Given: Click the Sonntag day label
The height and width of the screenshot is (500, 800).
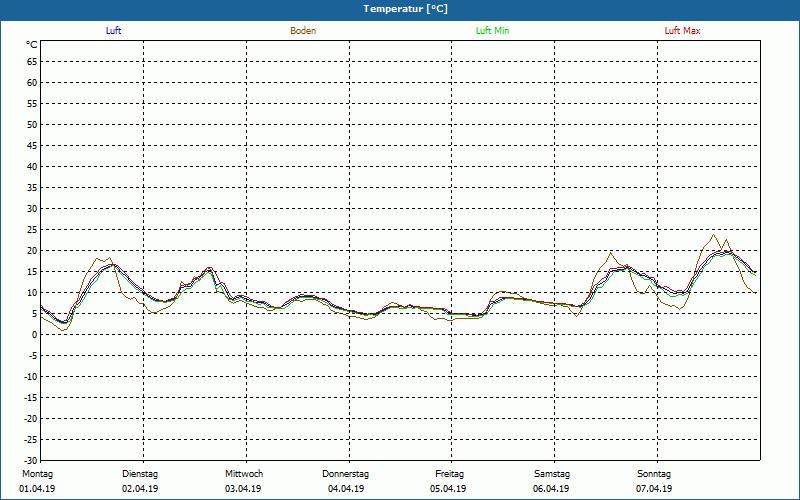Looking at the screenshot, I should [654, 474].
